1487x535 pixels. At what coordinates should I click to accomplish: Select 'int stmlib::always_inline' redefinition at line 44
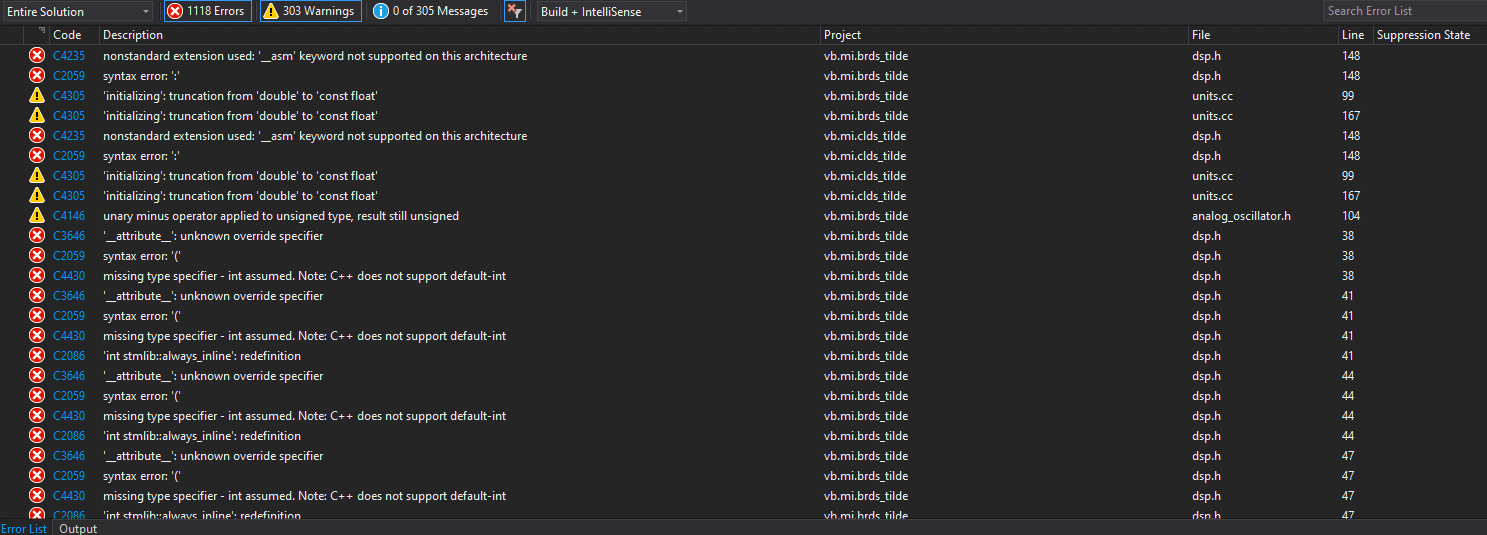coord(202,436)
